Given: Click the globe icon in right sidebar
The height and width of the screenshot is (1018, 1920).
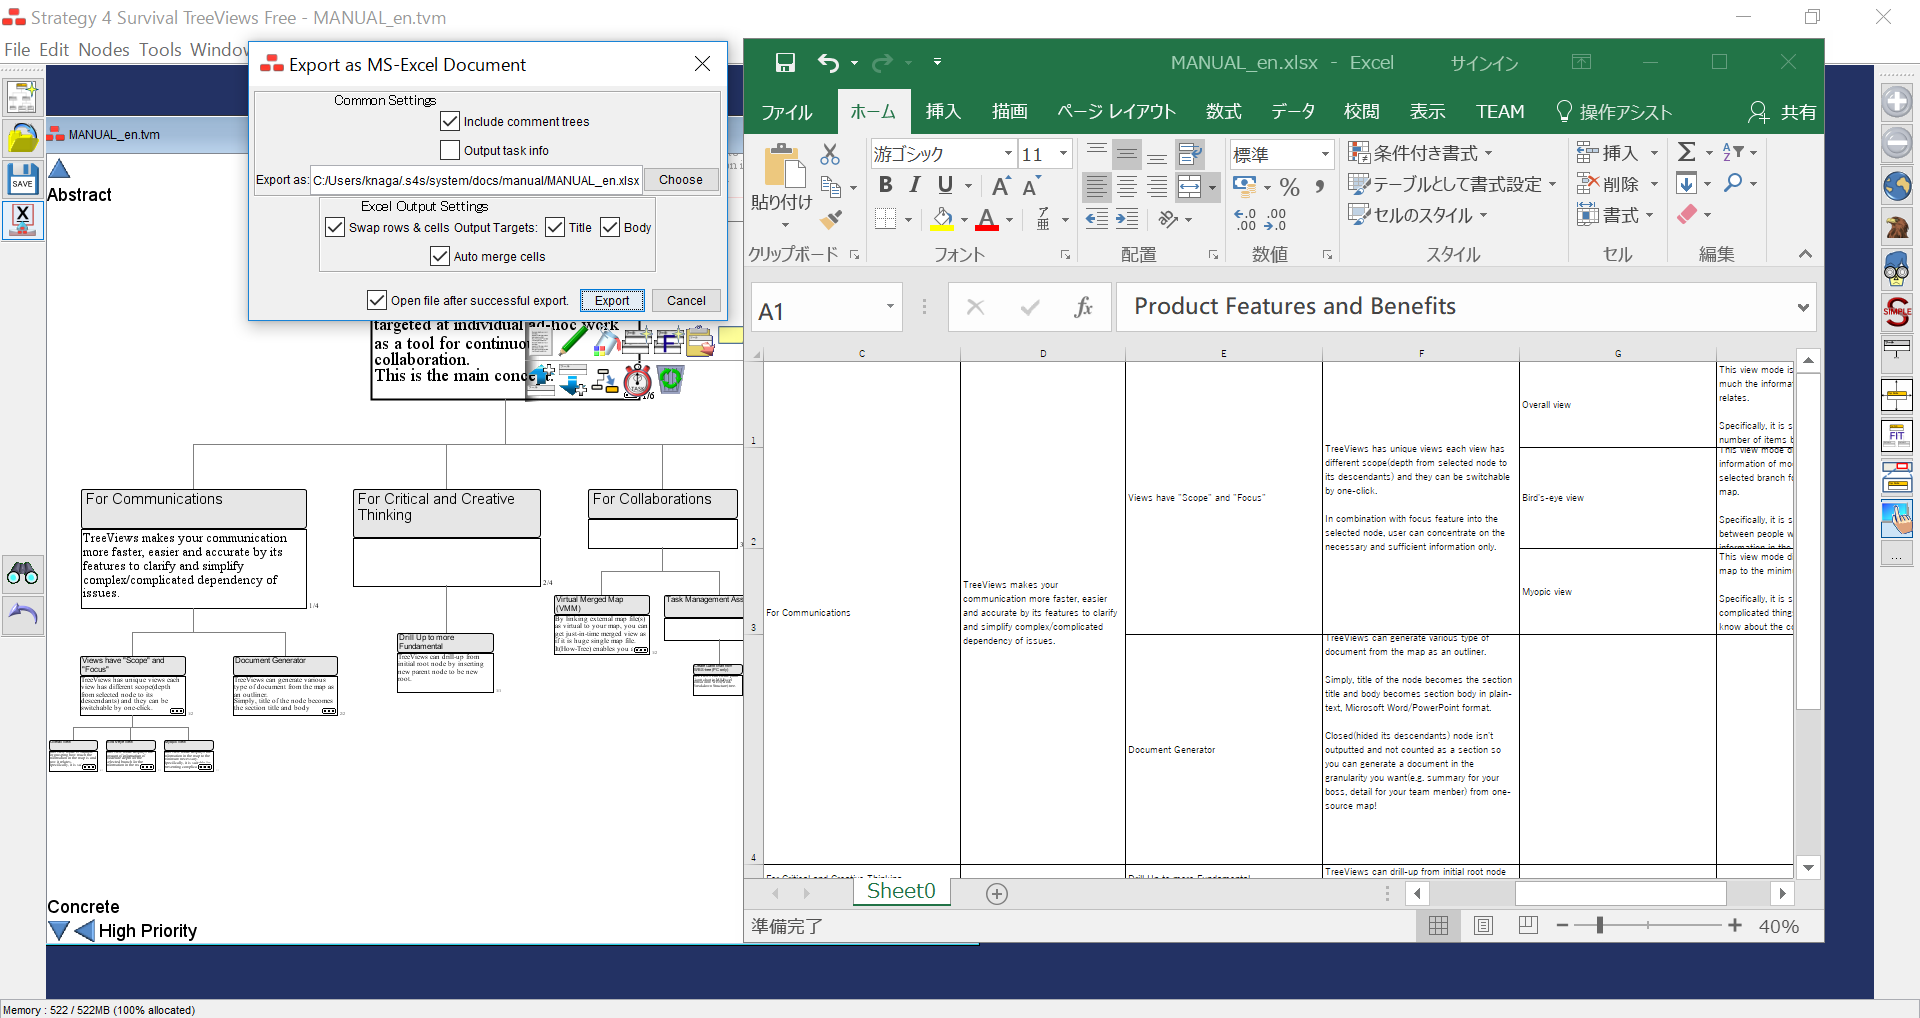Looking at the screenshot, I should [x=1896, y=186].
